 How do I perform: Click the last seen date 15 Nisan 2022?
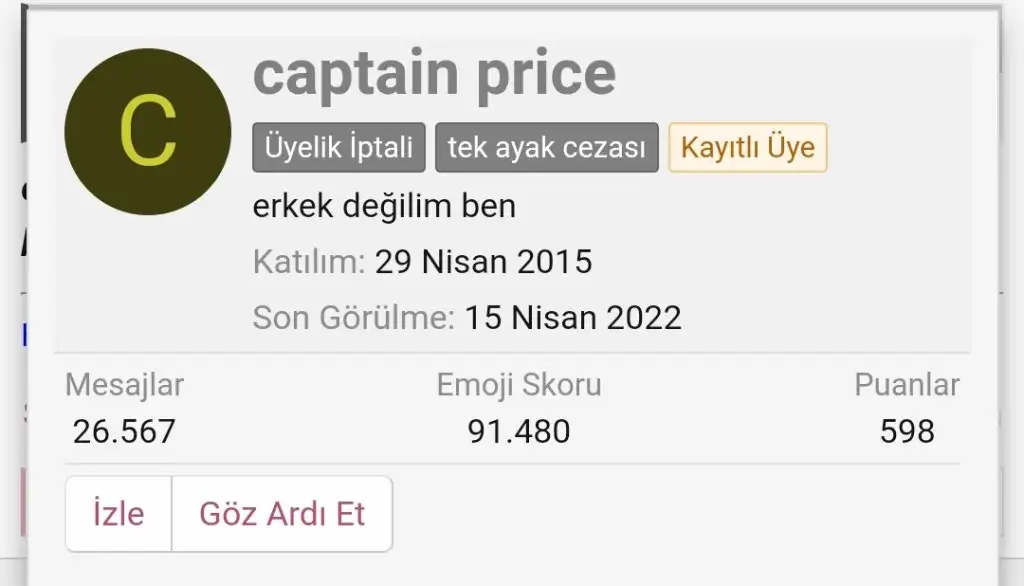point(573,318)
